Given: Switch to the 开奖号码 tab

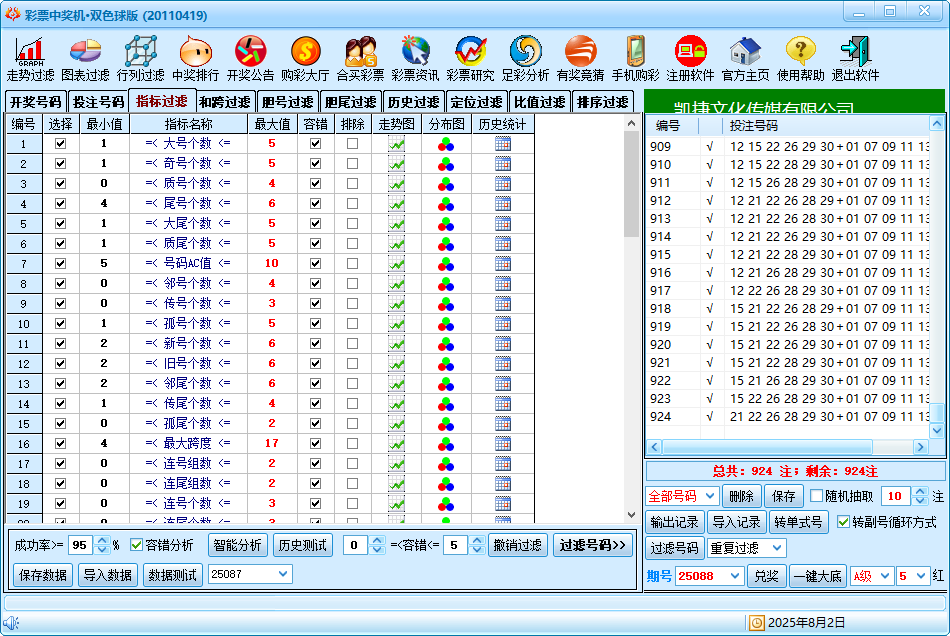Looking at the screenshot, I should tap(36, 102).
